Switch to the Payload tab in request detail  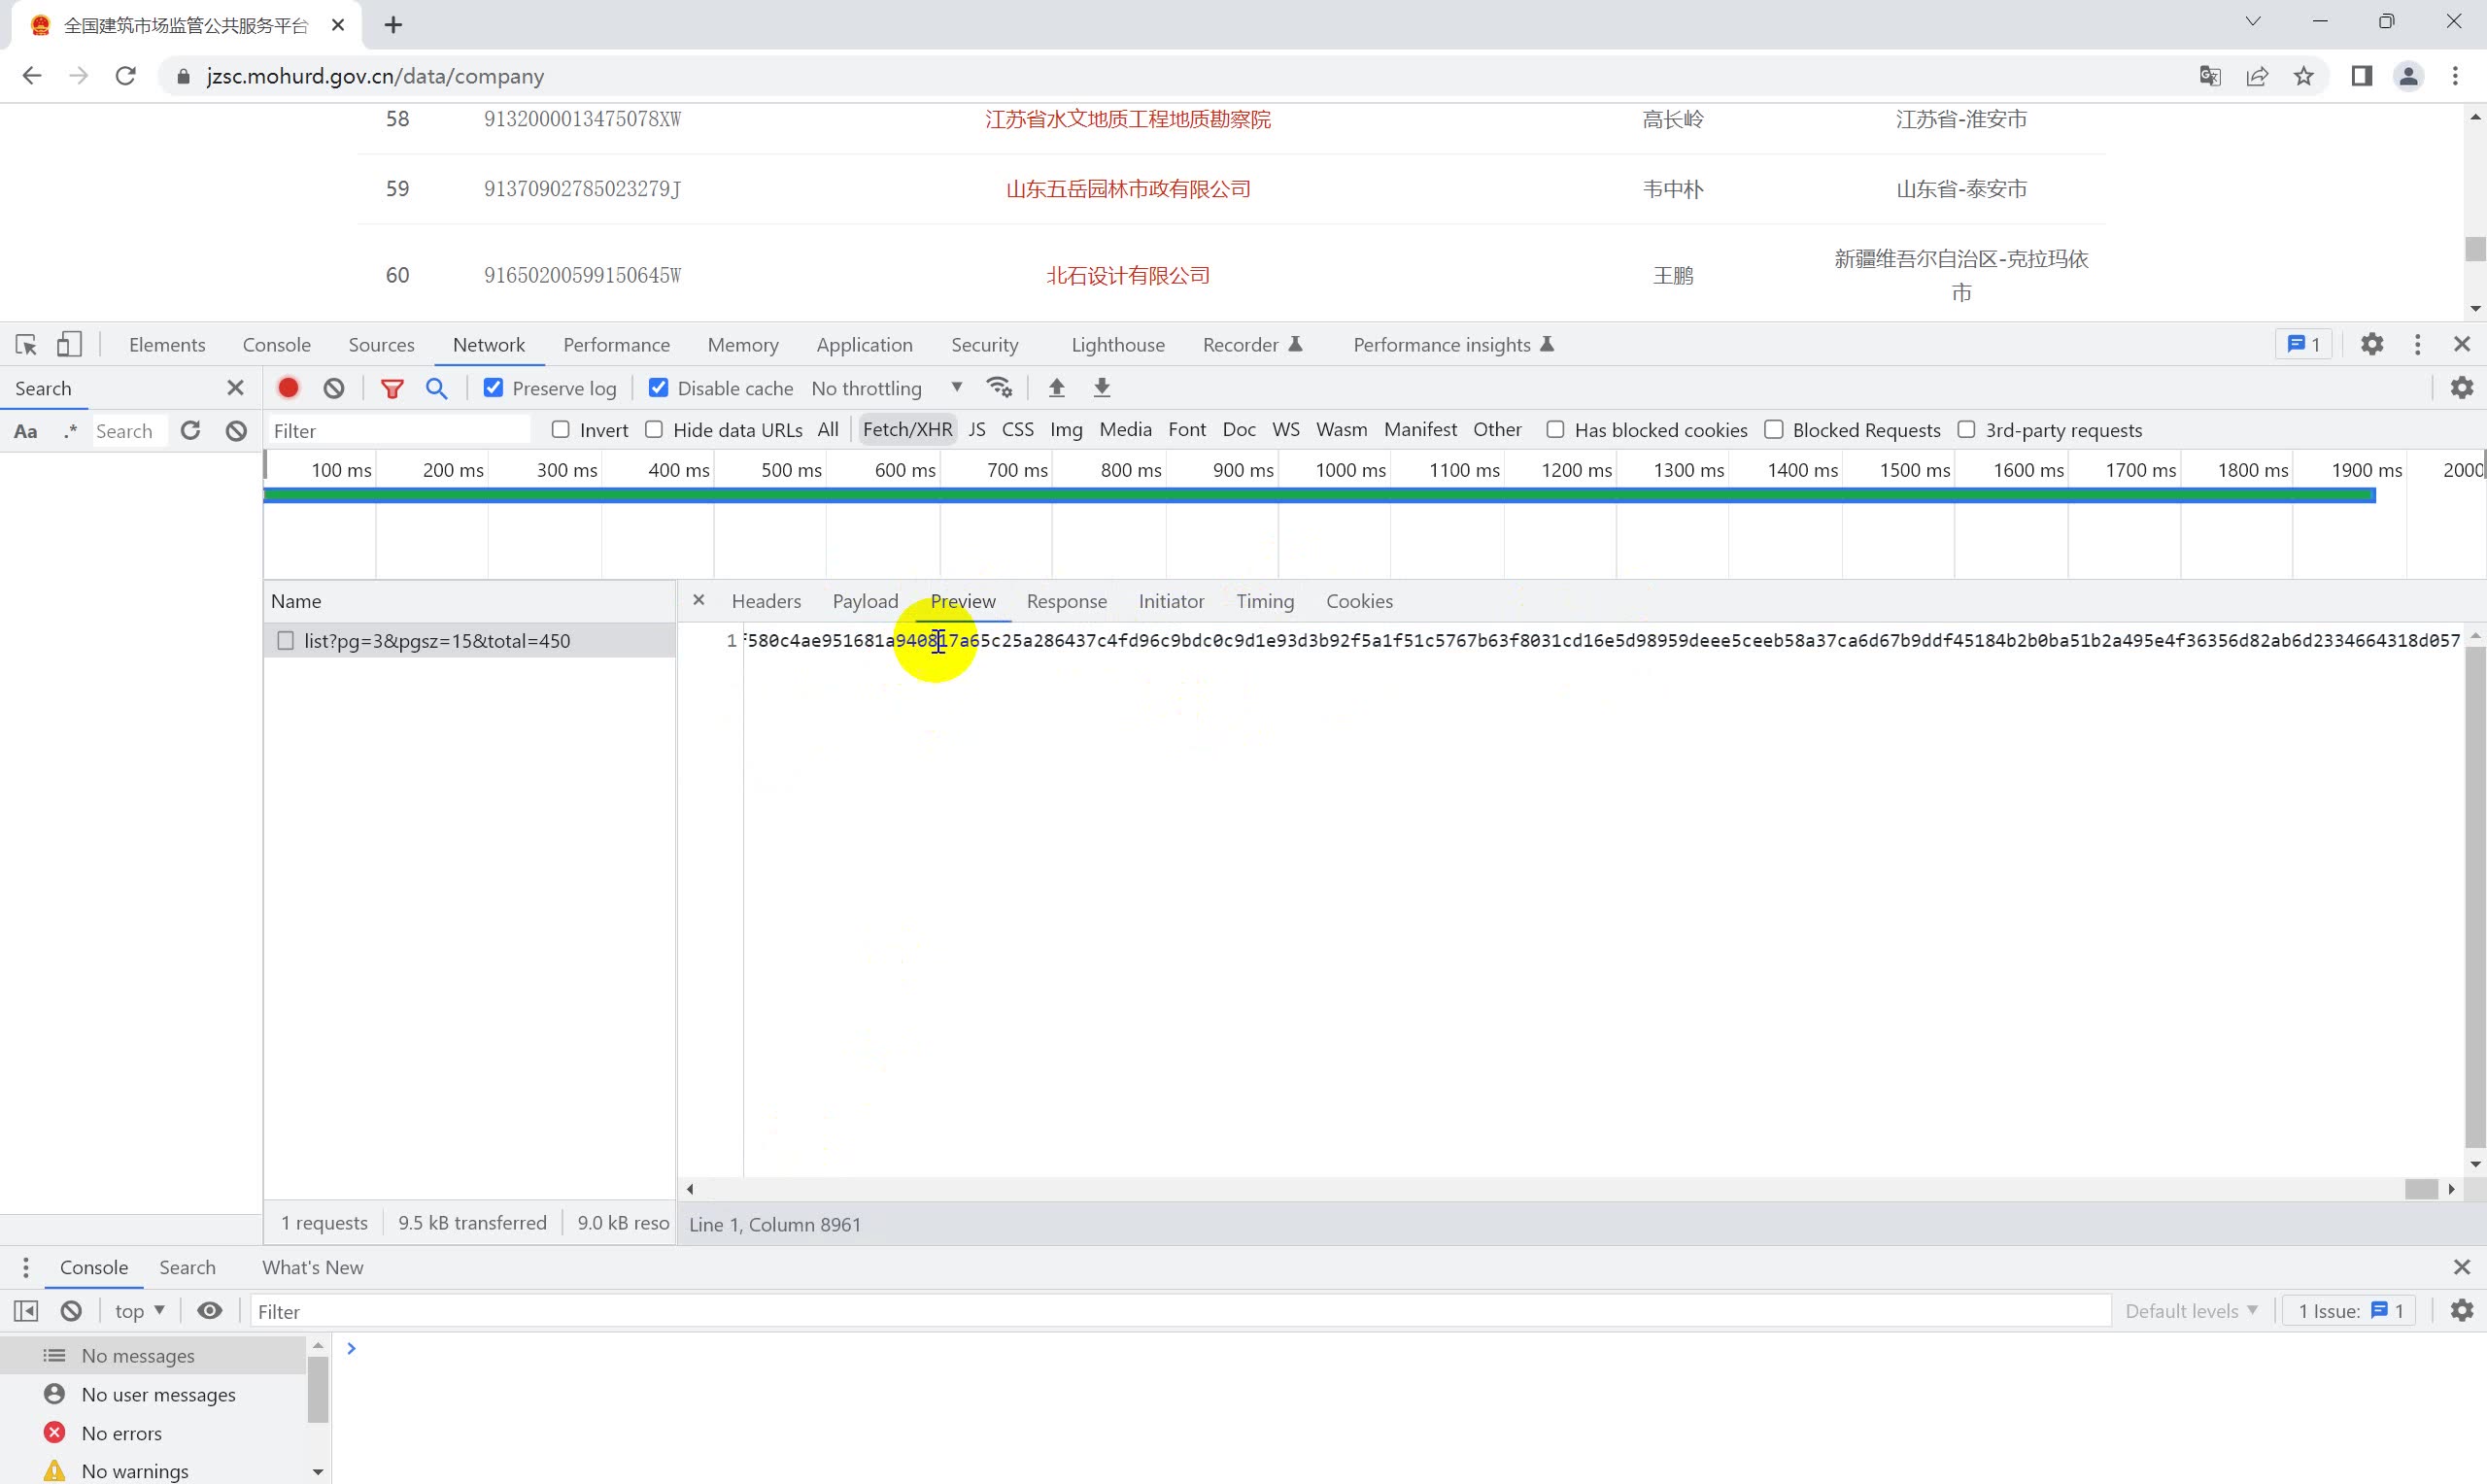[x=866, y=600]
